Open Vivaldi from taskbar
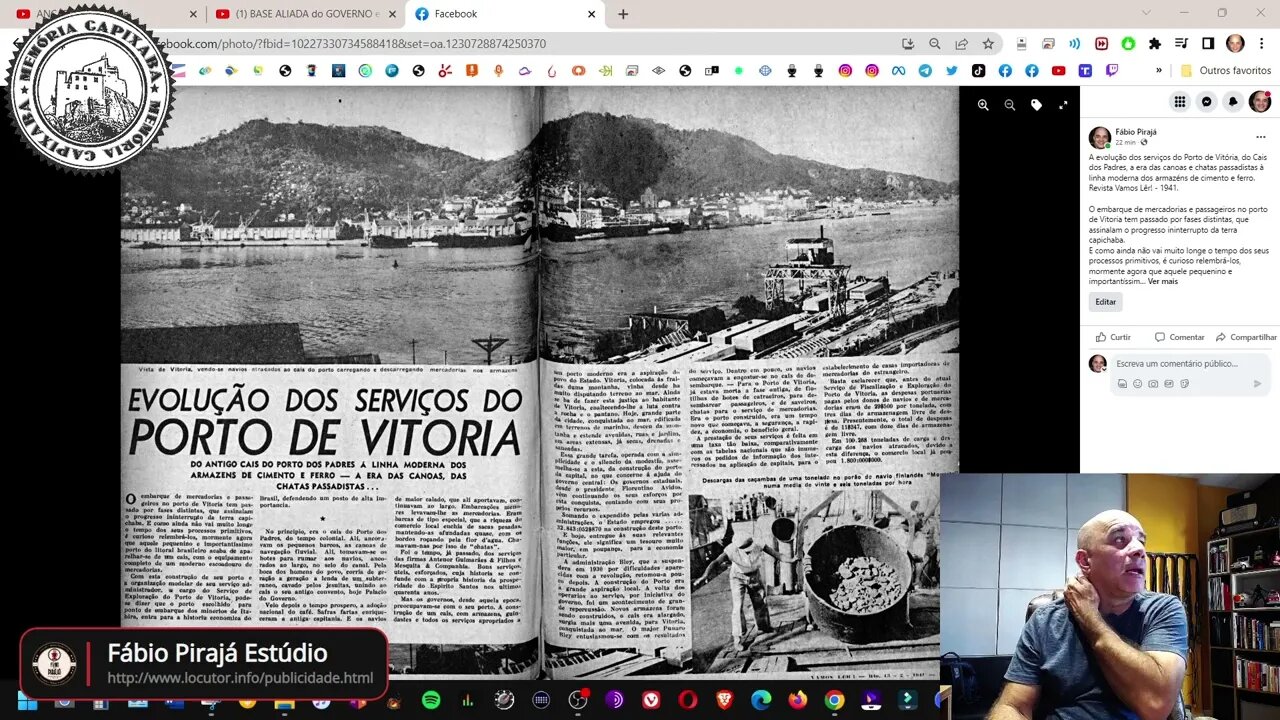This screenshot has height=720, width=1280. click(x=651, y=700)
